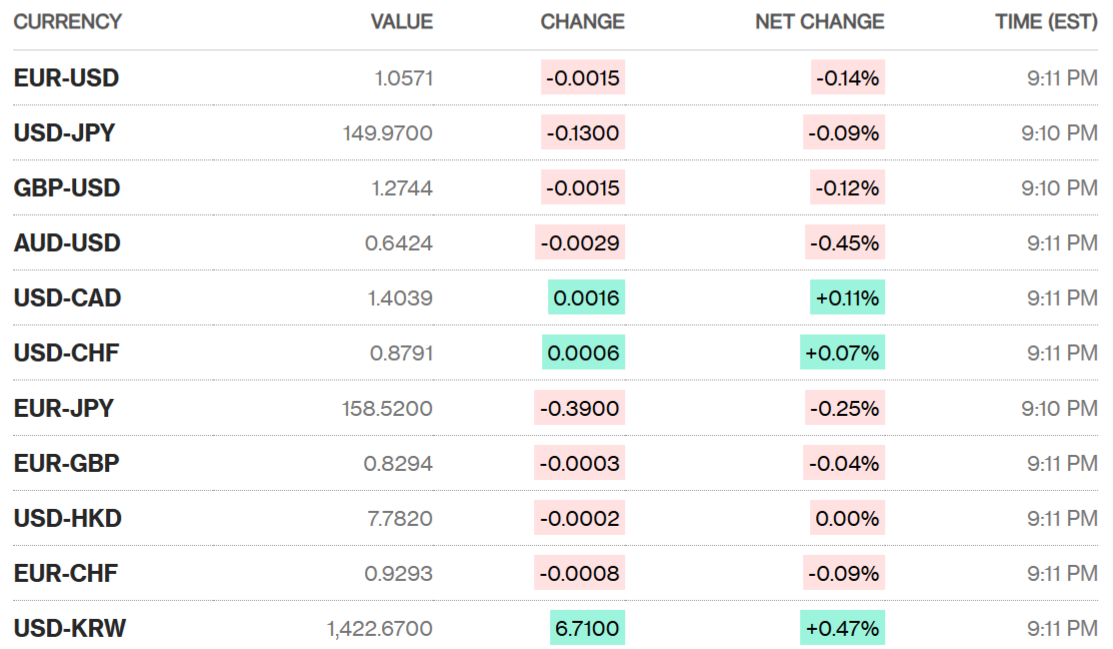The width and height of the screenshot is (1113, 649).
Task: Sort by the CHANGE column header
Action: pos(582,21)
